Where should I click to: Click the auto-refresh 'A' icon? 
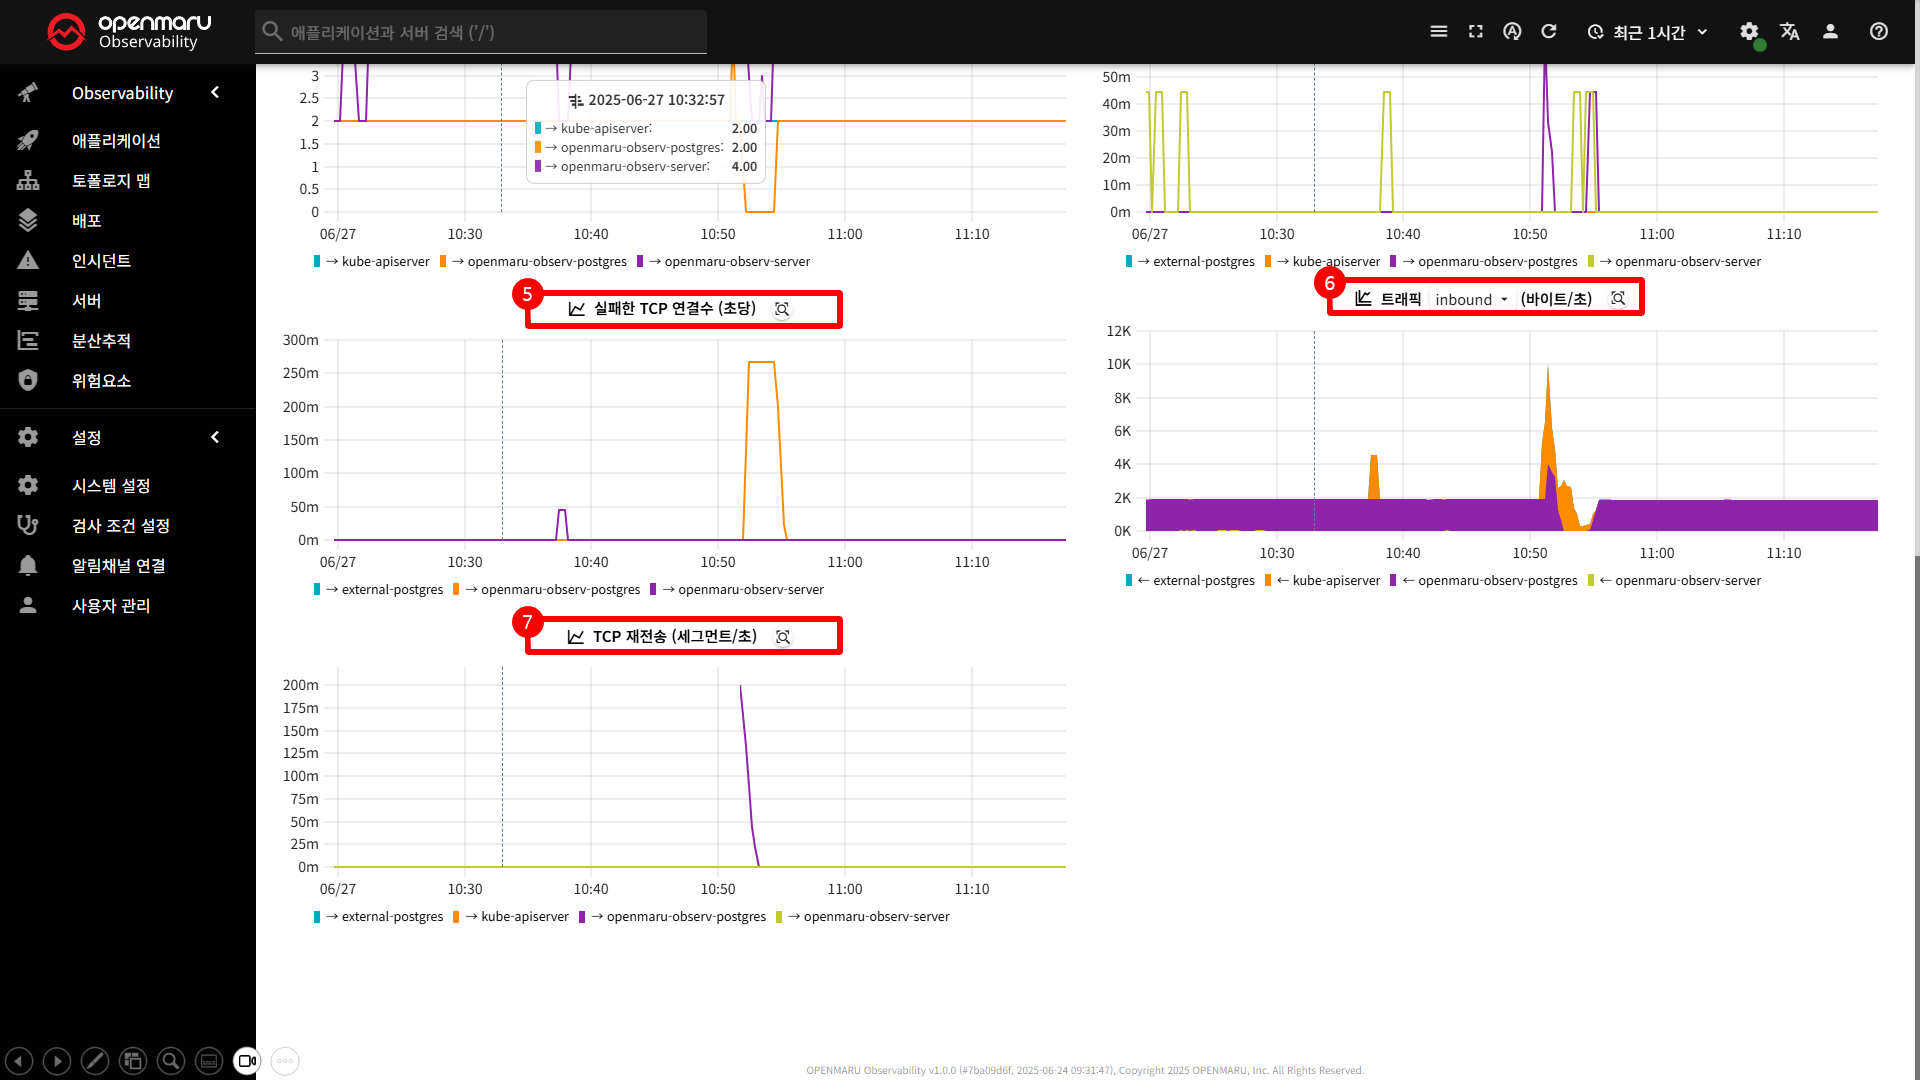[1512, 32]
